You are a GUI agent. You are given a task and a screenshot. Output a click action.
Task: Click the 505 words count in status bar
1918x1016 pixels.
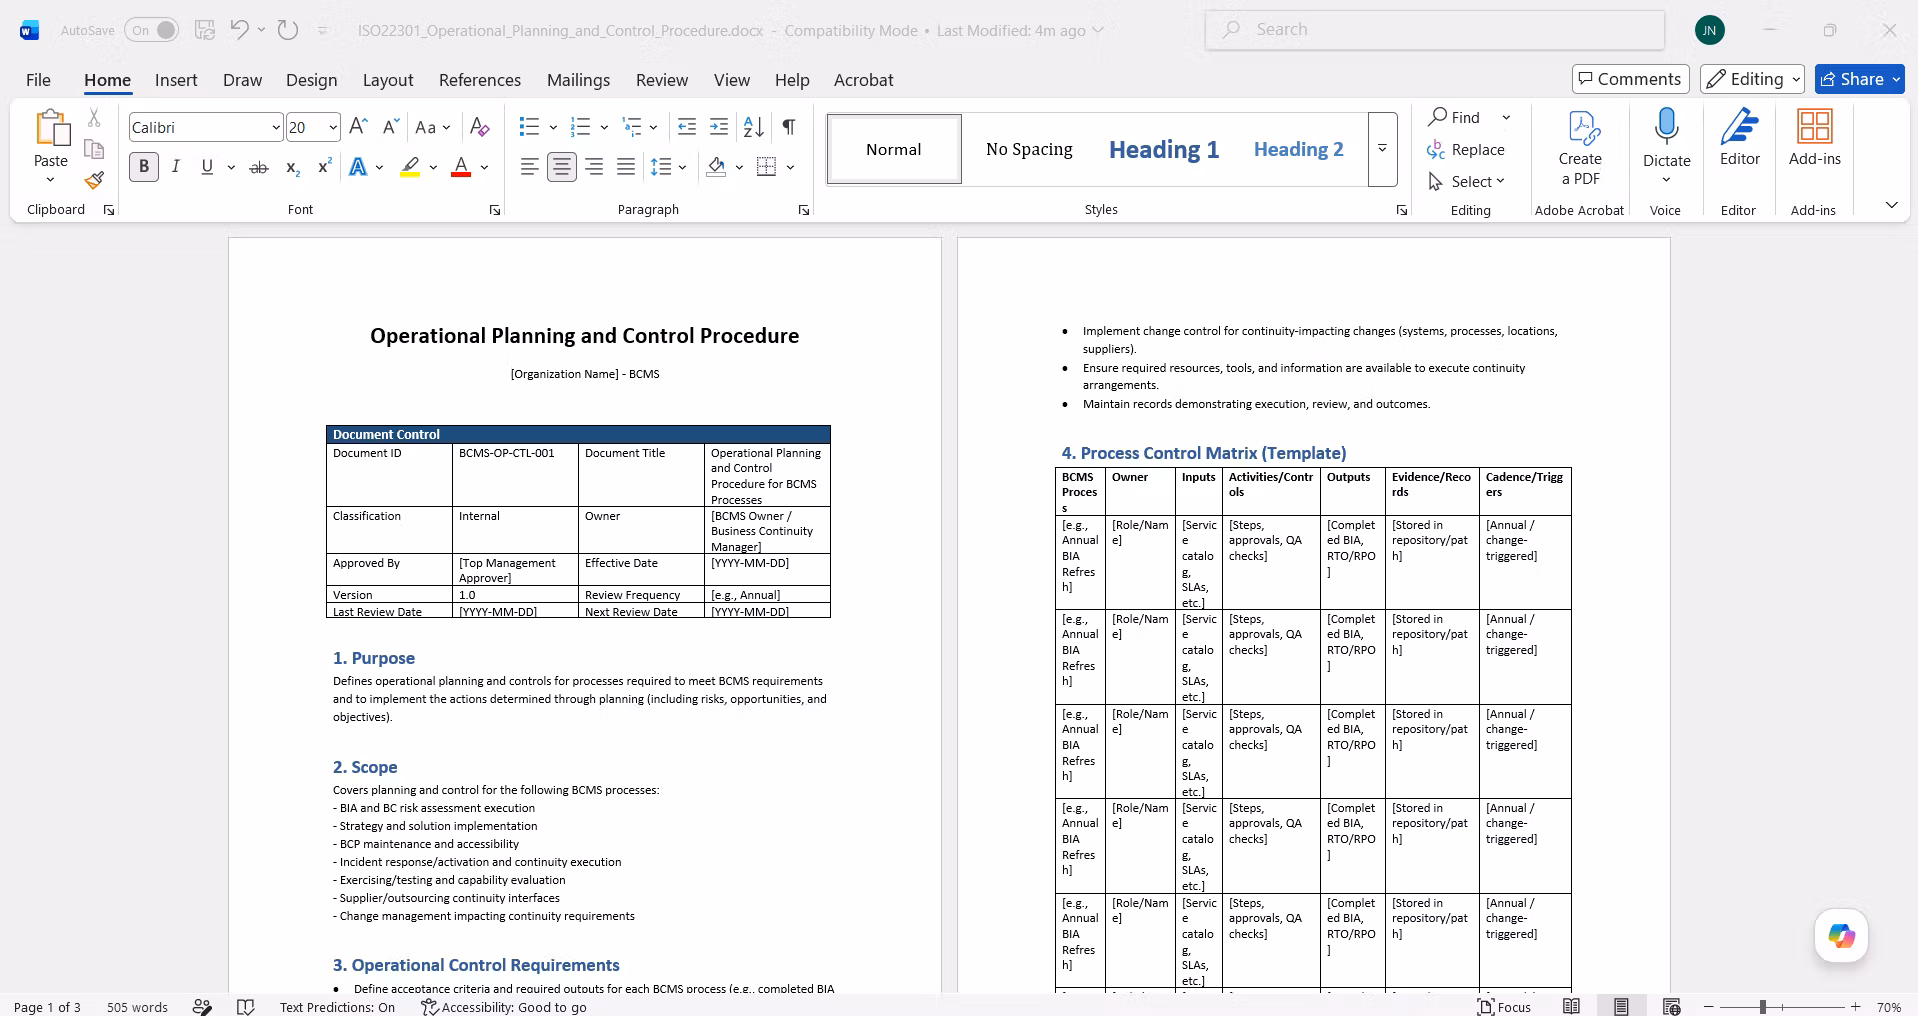(x=137, y=1007)
